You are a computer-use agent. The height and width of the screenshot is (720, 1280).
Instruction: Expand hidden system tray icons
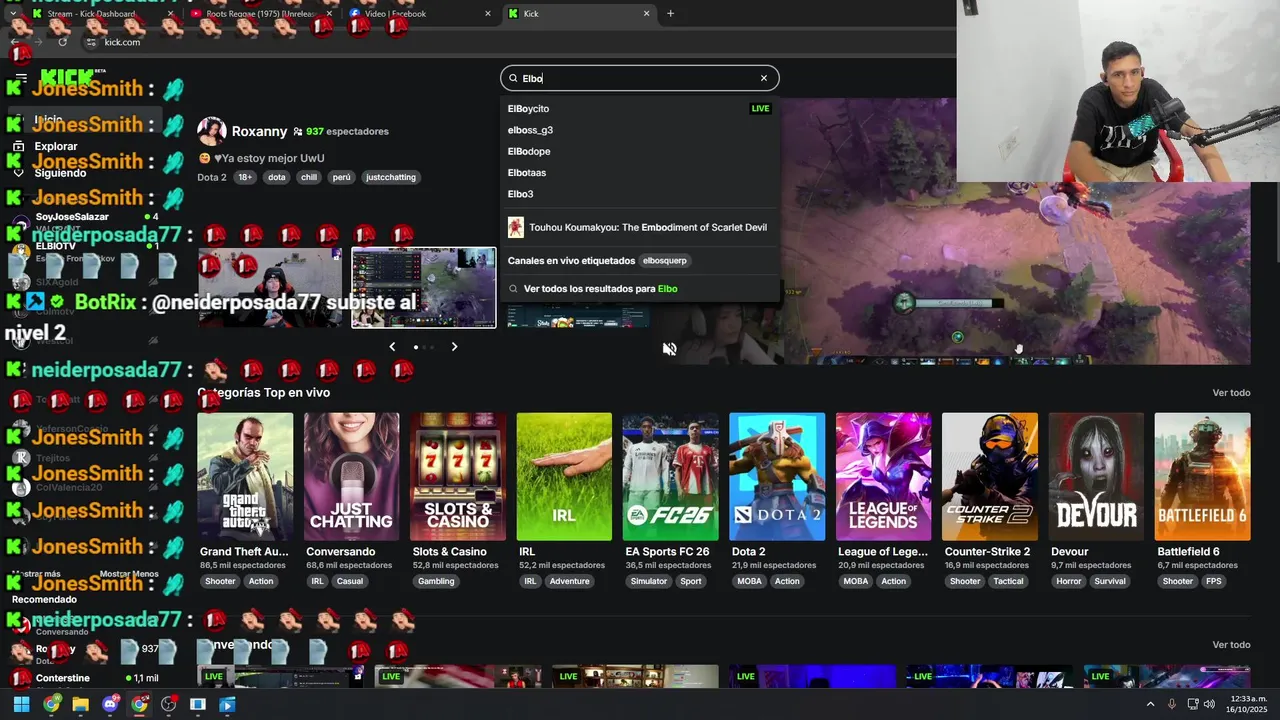click(1150, 704)
